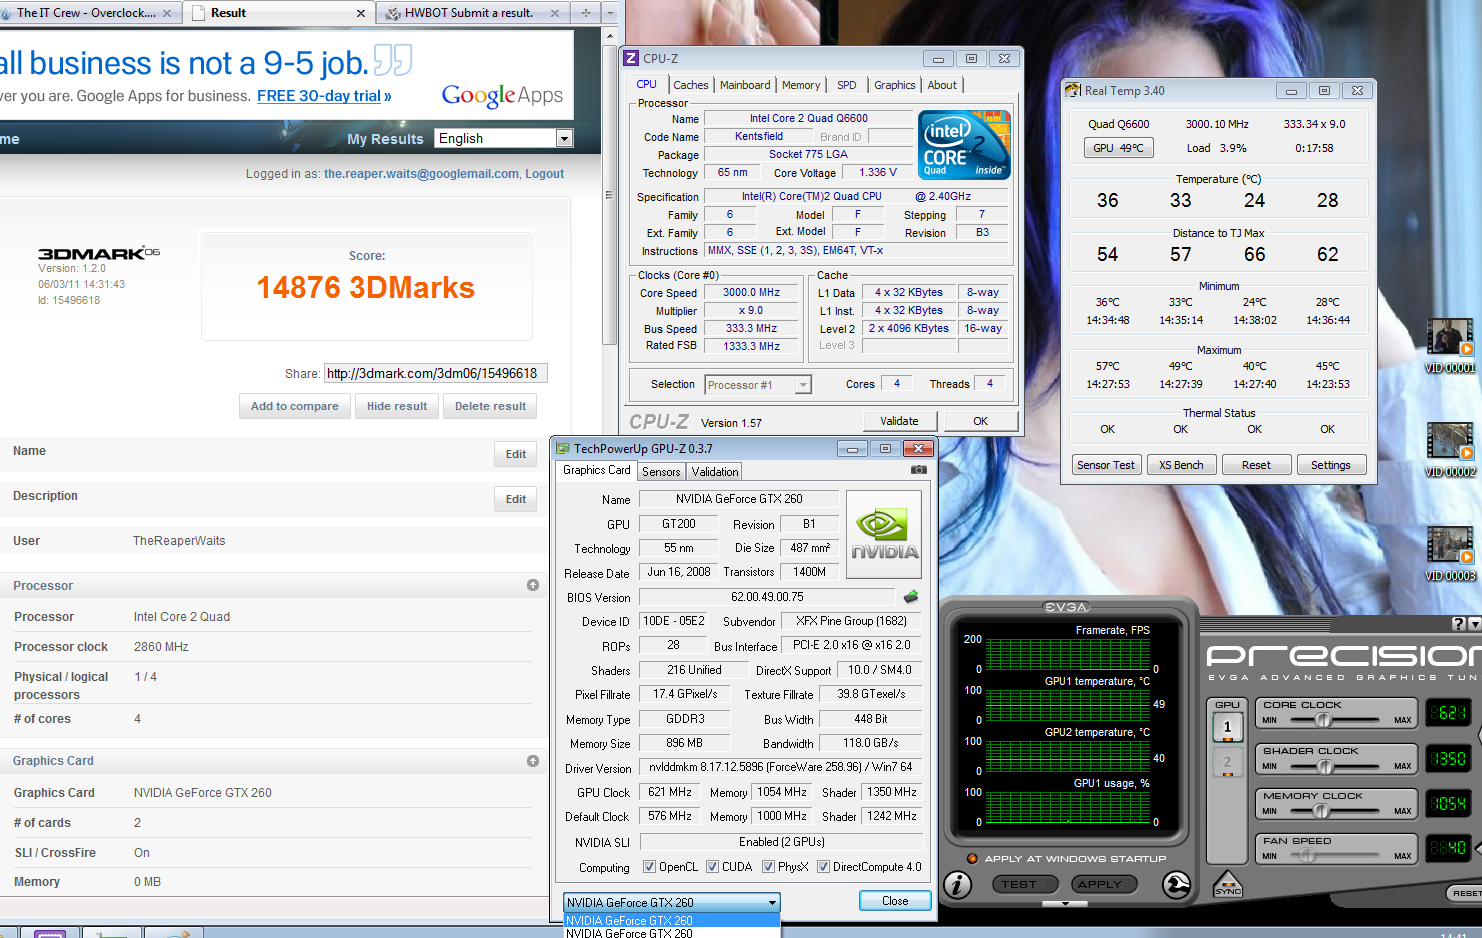Adjust the Core Clock slider handle

click(x=1323, y=720)
